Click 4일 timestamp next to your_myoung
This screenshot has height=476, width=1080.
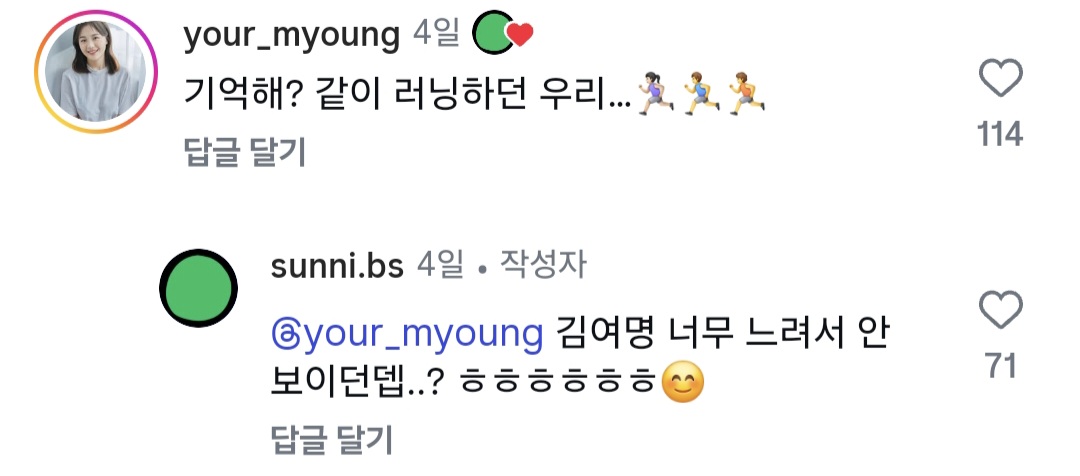pos(436,33)
